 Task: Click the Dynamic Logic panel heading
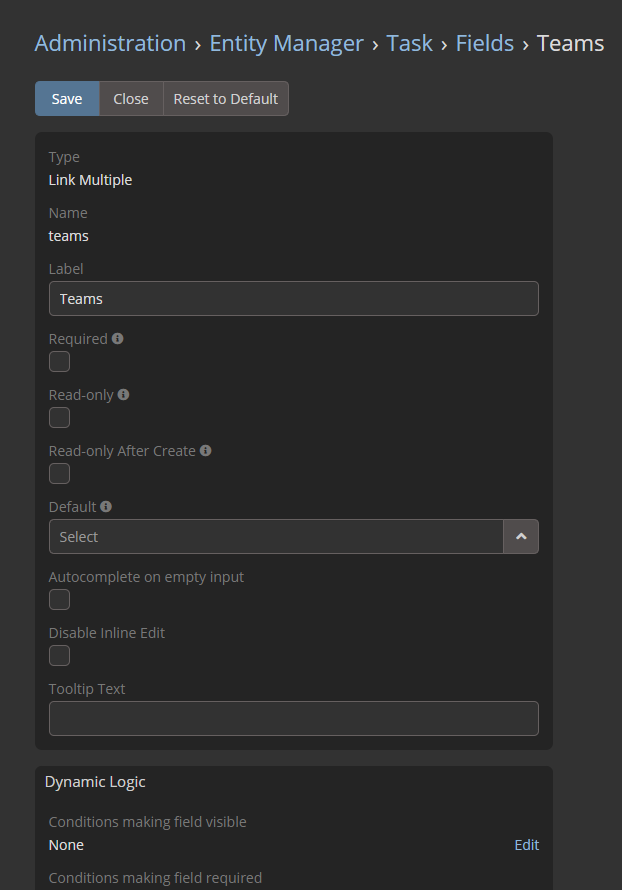pyautogui.click(x=95, y=782)
